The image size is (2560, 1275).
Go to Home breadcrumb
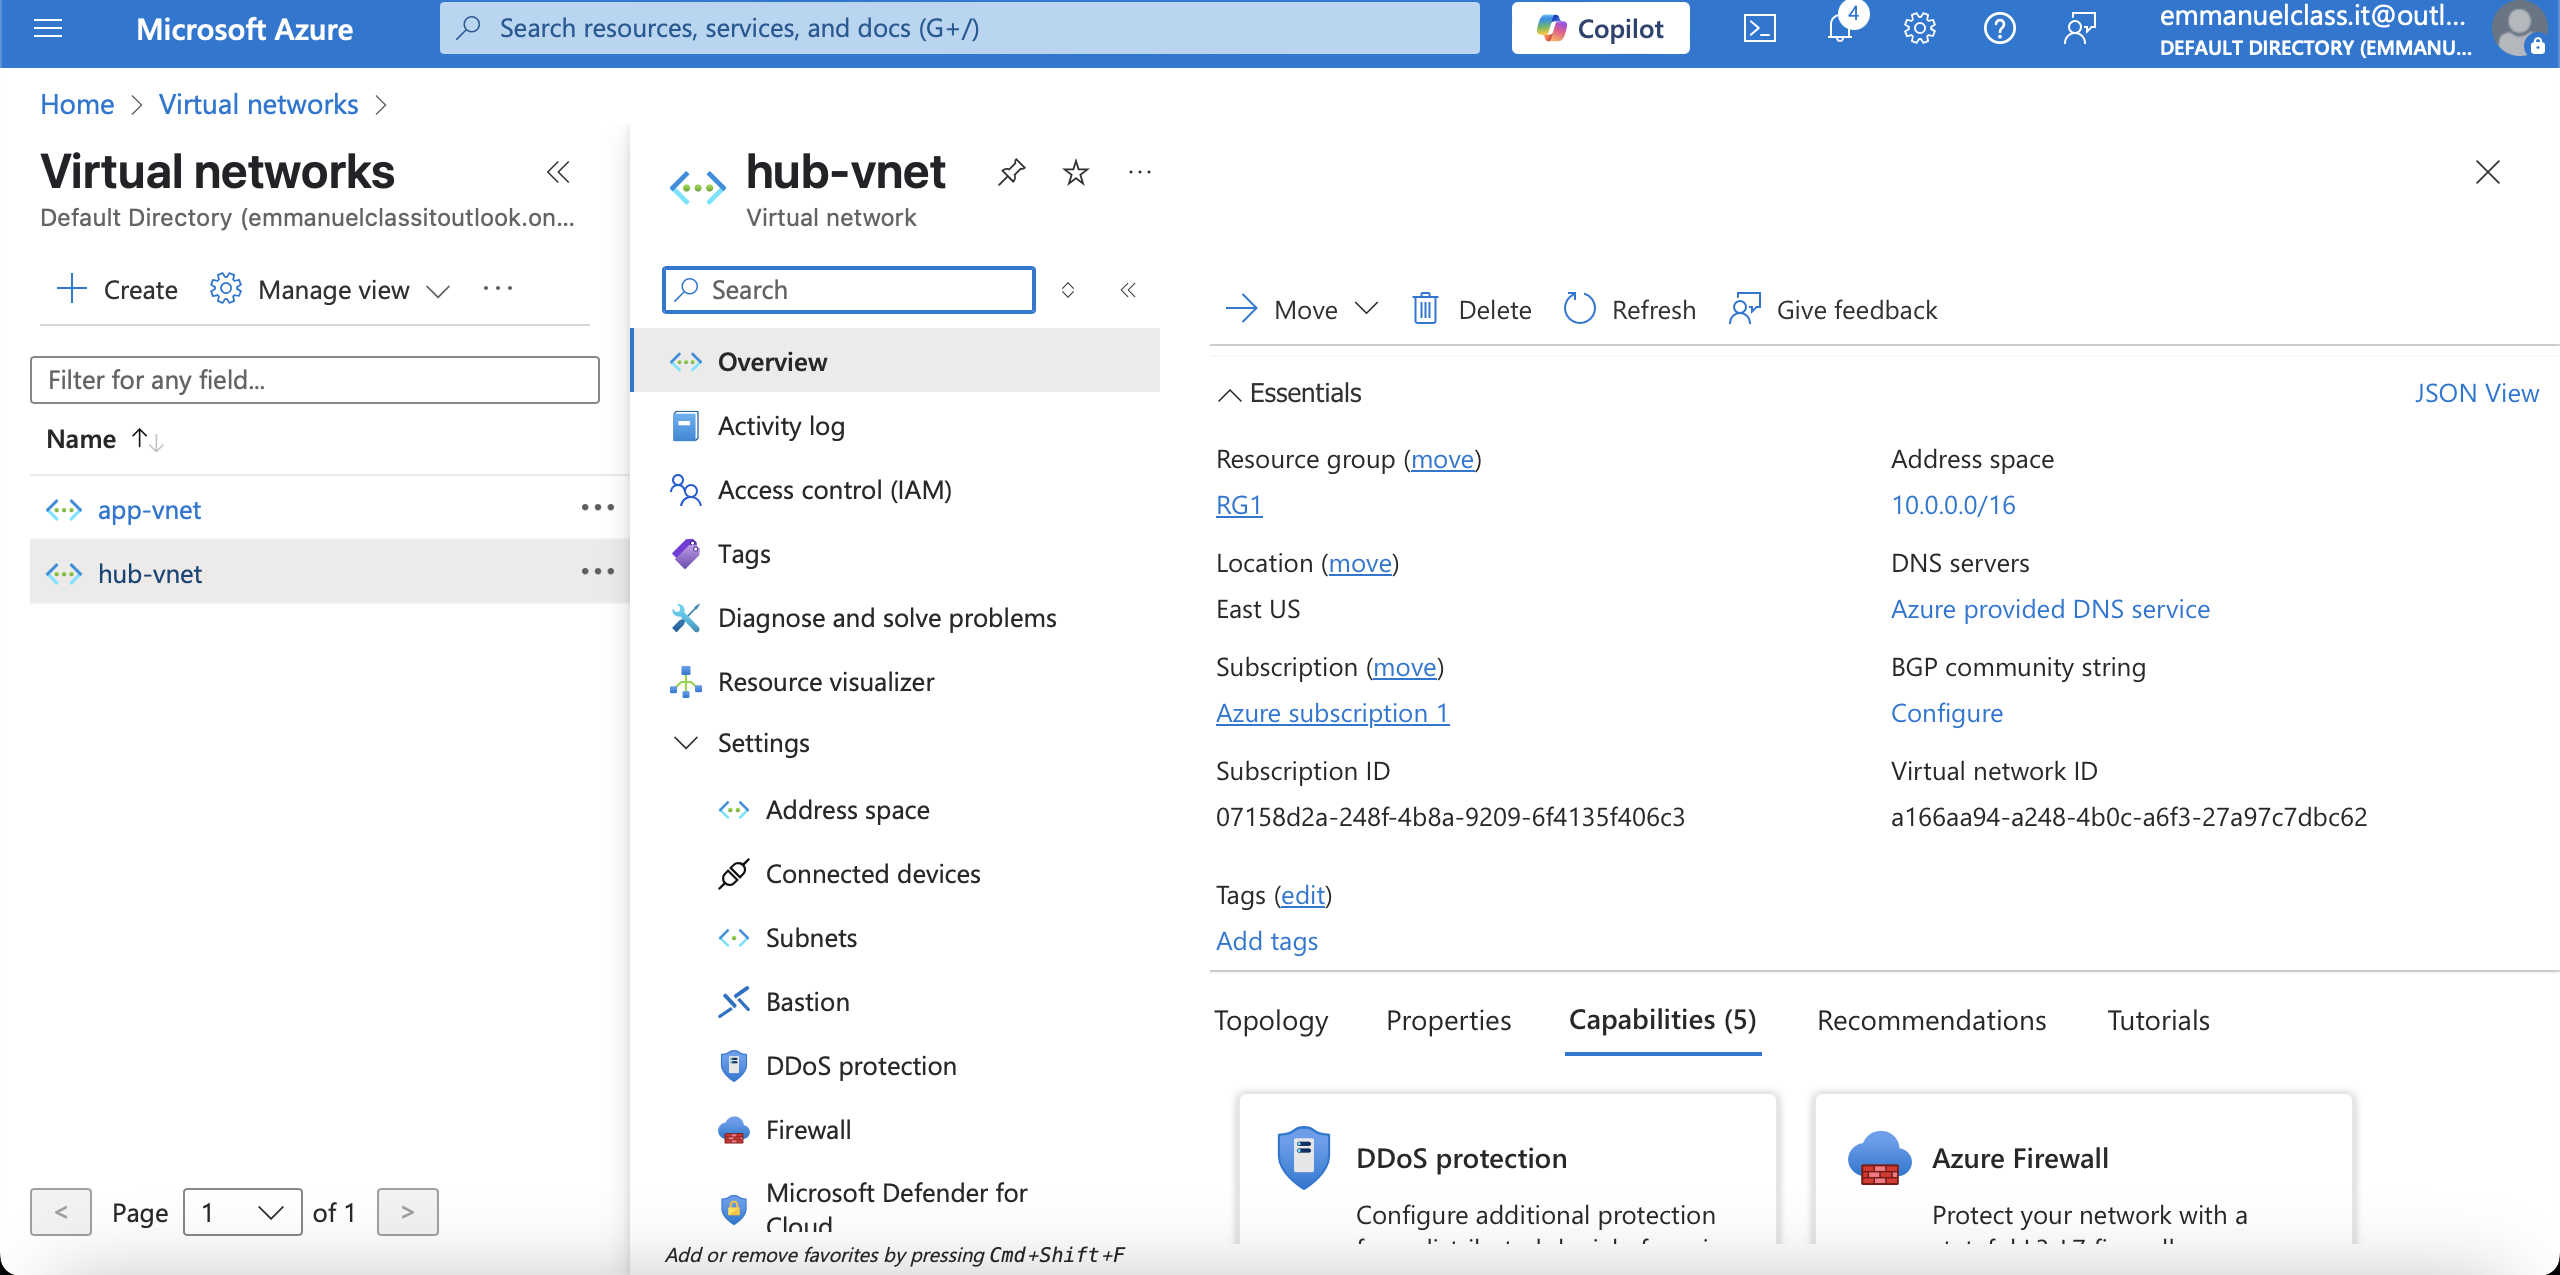77,104
